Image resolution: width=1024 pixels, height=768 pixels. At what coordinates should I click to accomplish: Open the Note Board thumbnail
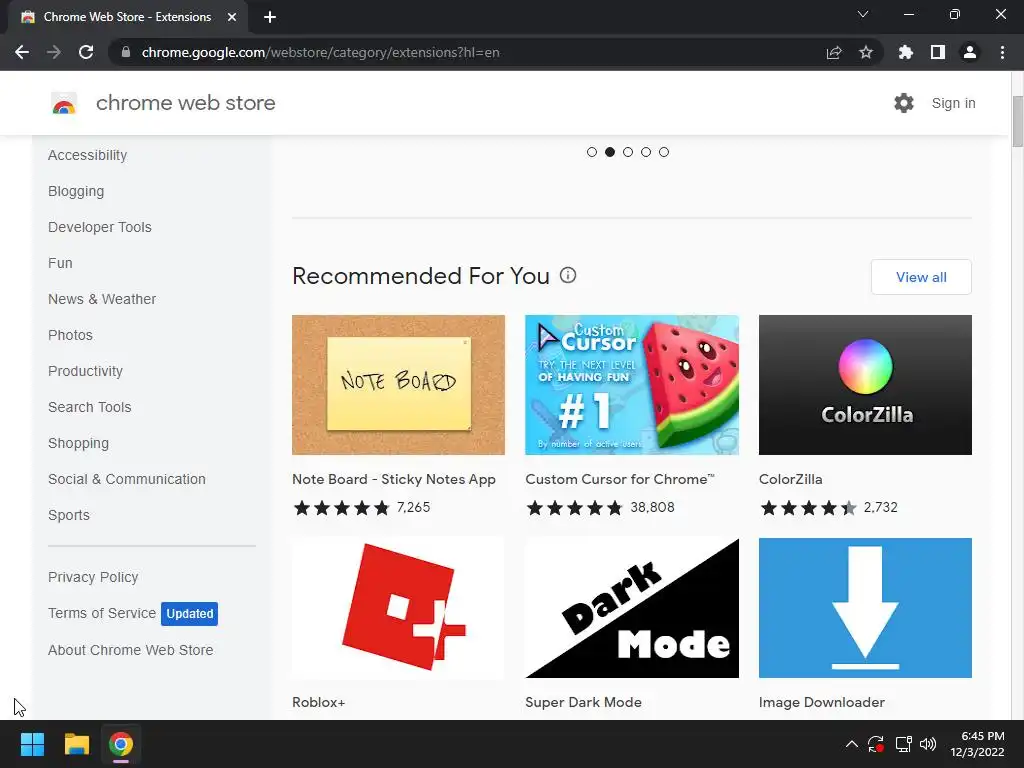point(398,385)
